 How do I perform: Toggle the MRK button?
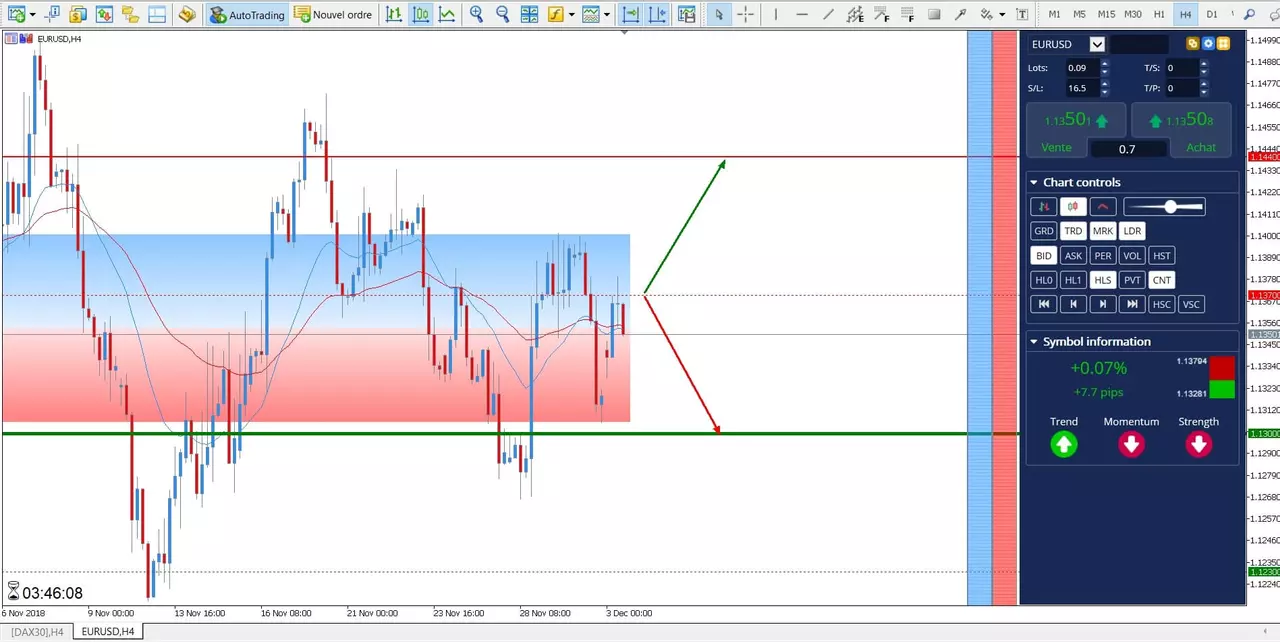(x=1102, y=231)
